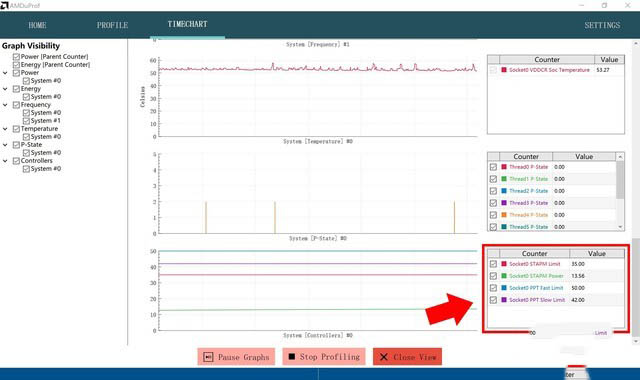Uncheck the Controllers group checkbox
640x380 pixels.
coord(16,161)
